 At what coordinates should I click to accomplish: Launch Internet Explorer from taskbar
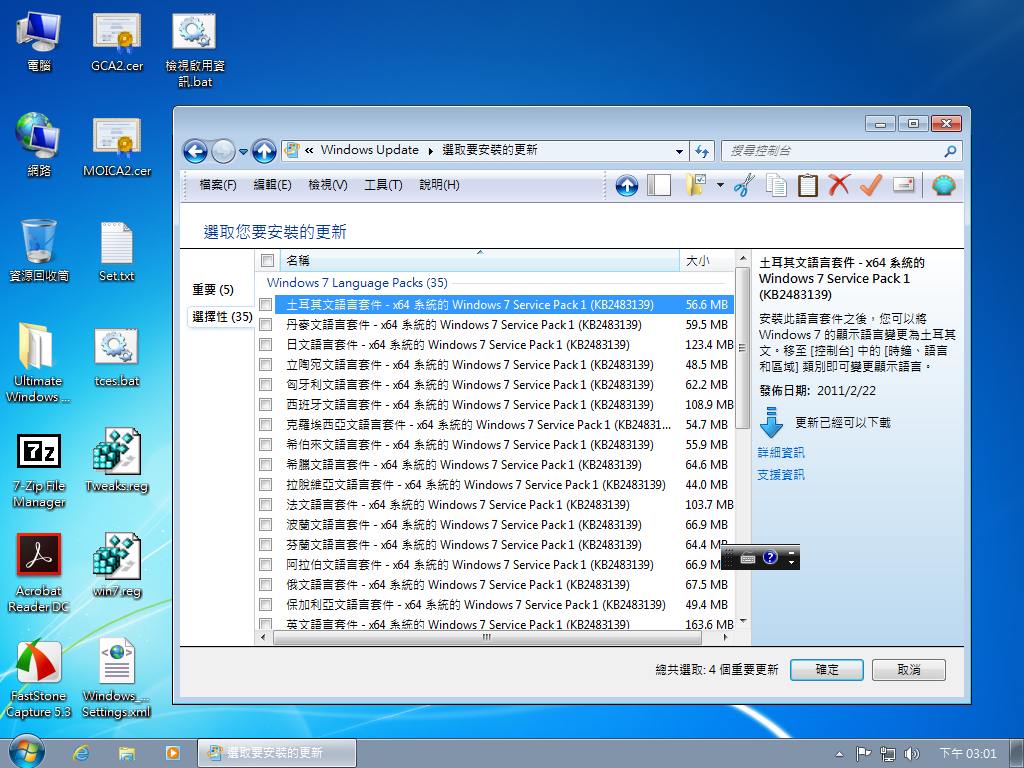[81, 753]
